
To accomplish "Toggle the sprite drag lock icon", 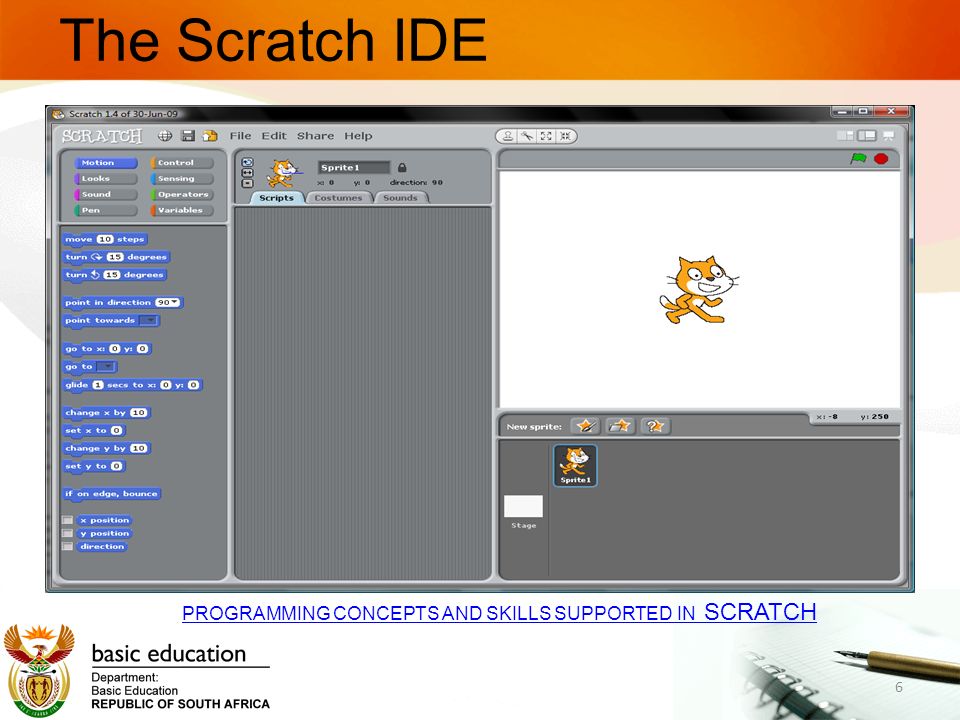I will pos(402,167).
